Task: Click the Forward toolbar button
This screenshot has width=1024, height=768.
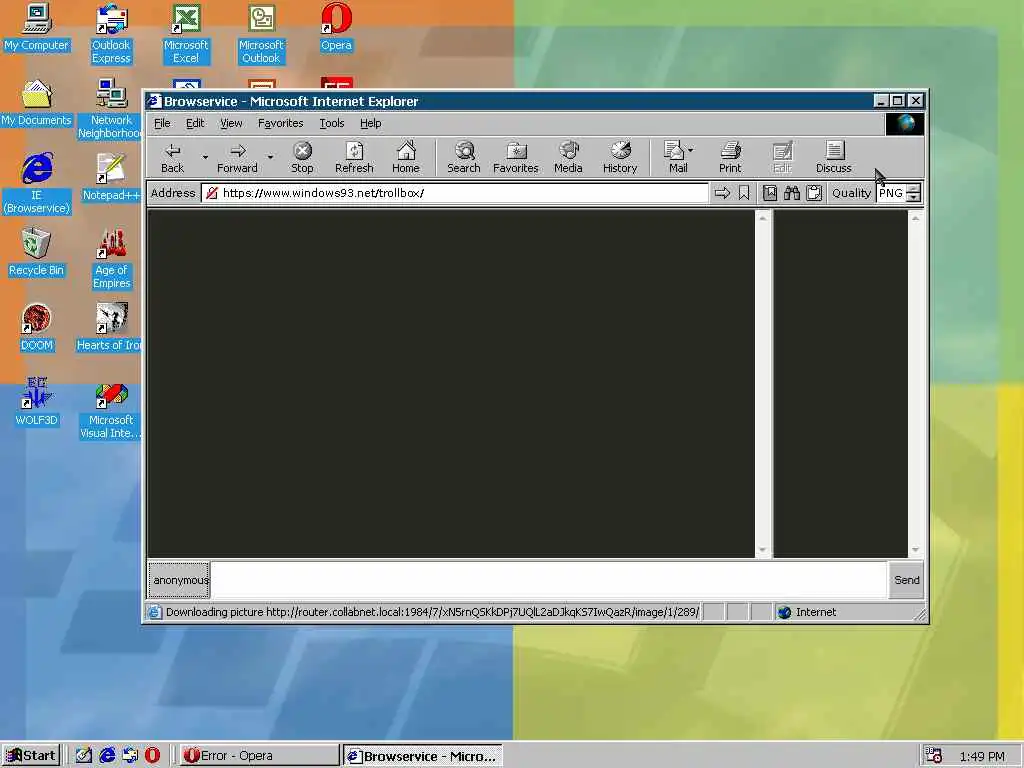Action: coord(237,157)
